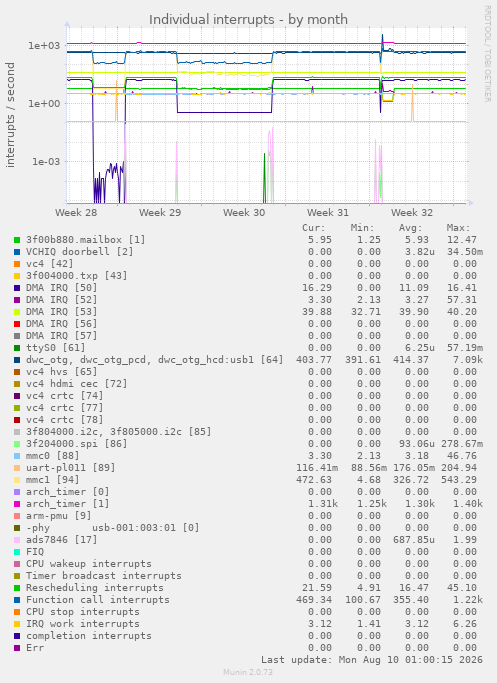The width and height of the screenshot is (497, 683).
Task: Click the arch_timer [1] magenta swatch
Action: pos(17,504)
